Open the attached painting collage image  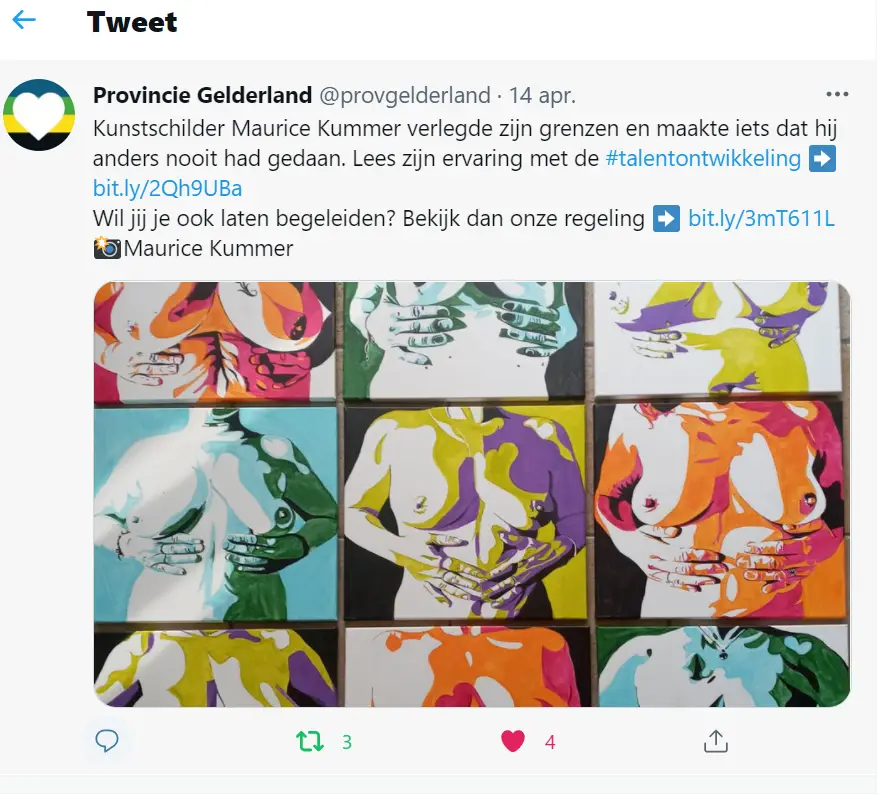tap(472, 494)
